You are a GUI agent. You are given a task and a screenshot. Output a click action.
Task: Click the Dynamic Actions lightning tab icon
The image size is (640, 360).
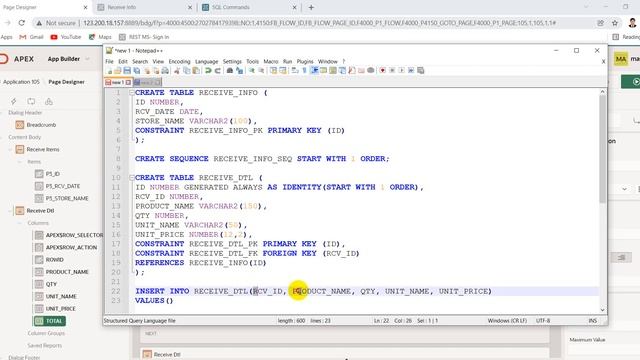13,101
